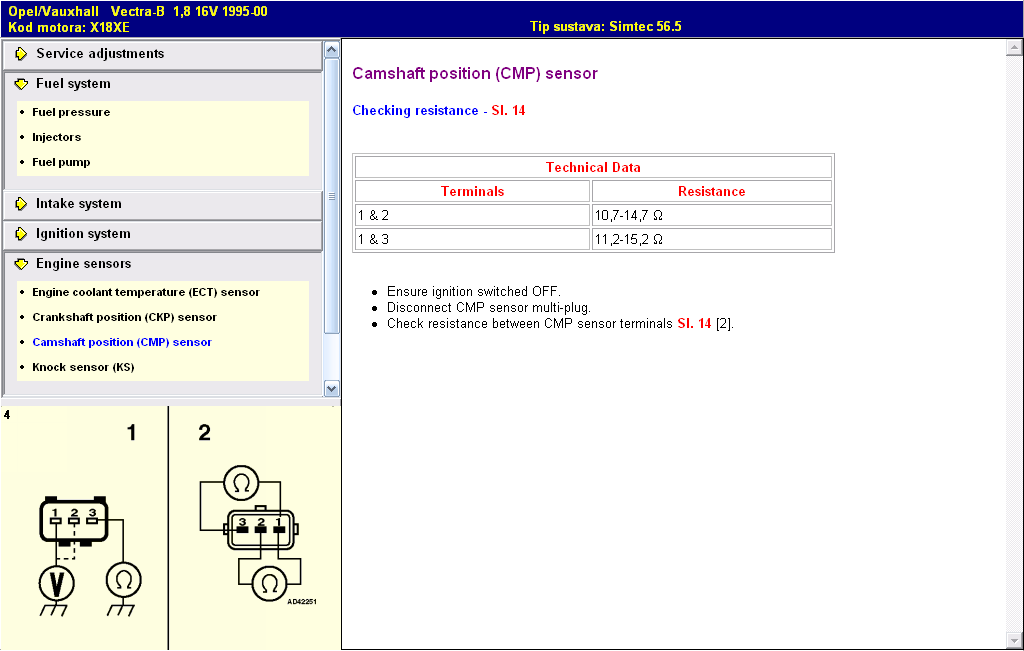Click the Technical Data table title

click(x=593, y=167)
